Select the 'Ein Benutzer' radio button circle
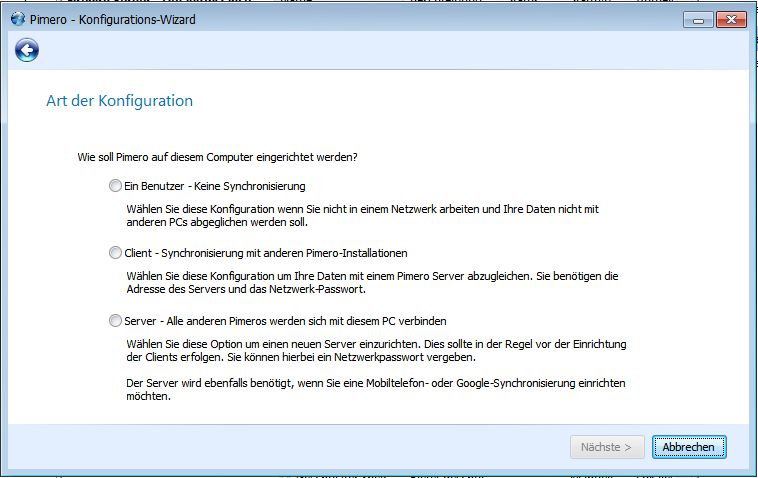 click(x=115, y=186)
